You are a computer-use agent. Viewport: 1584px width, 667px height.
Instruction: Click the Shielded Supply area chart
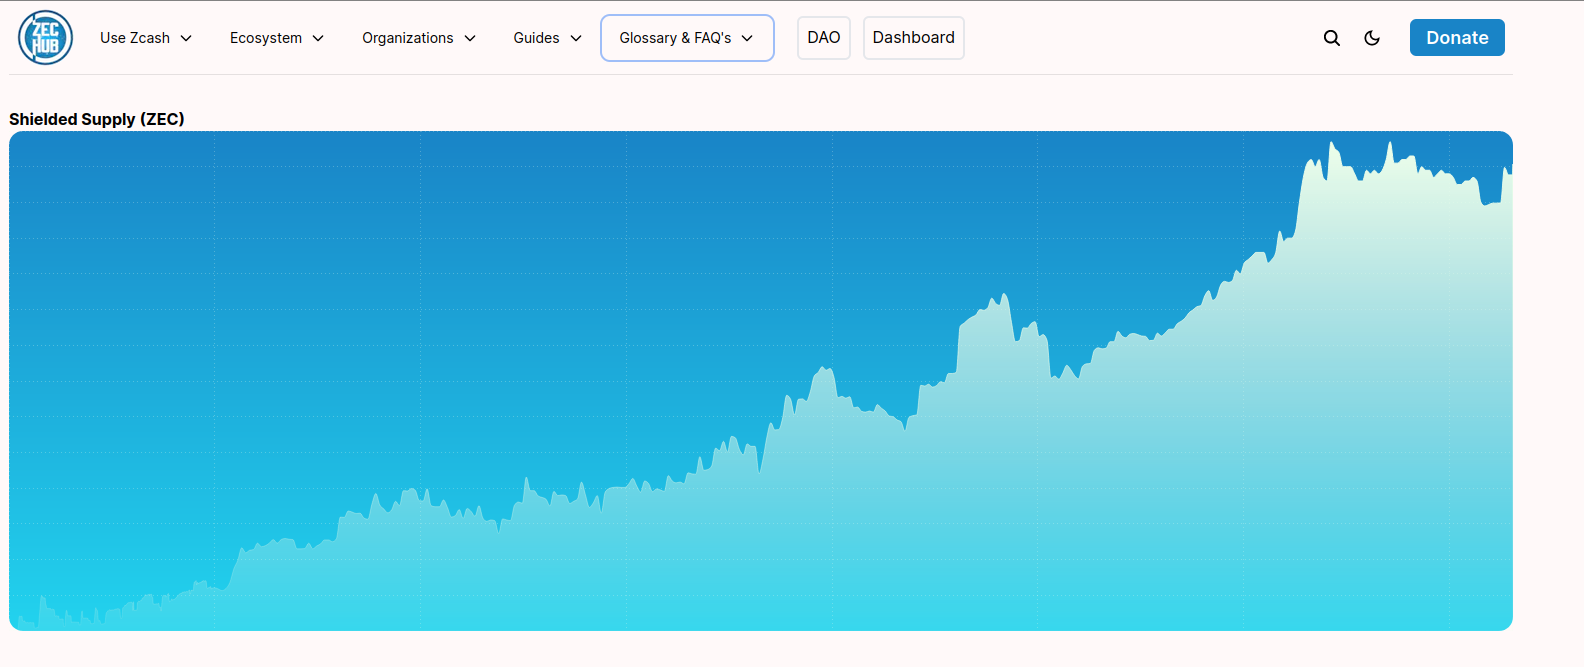761,381
